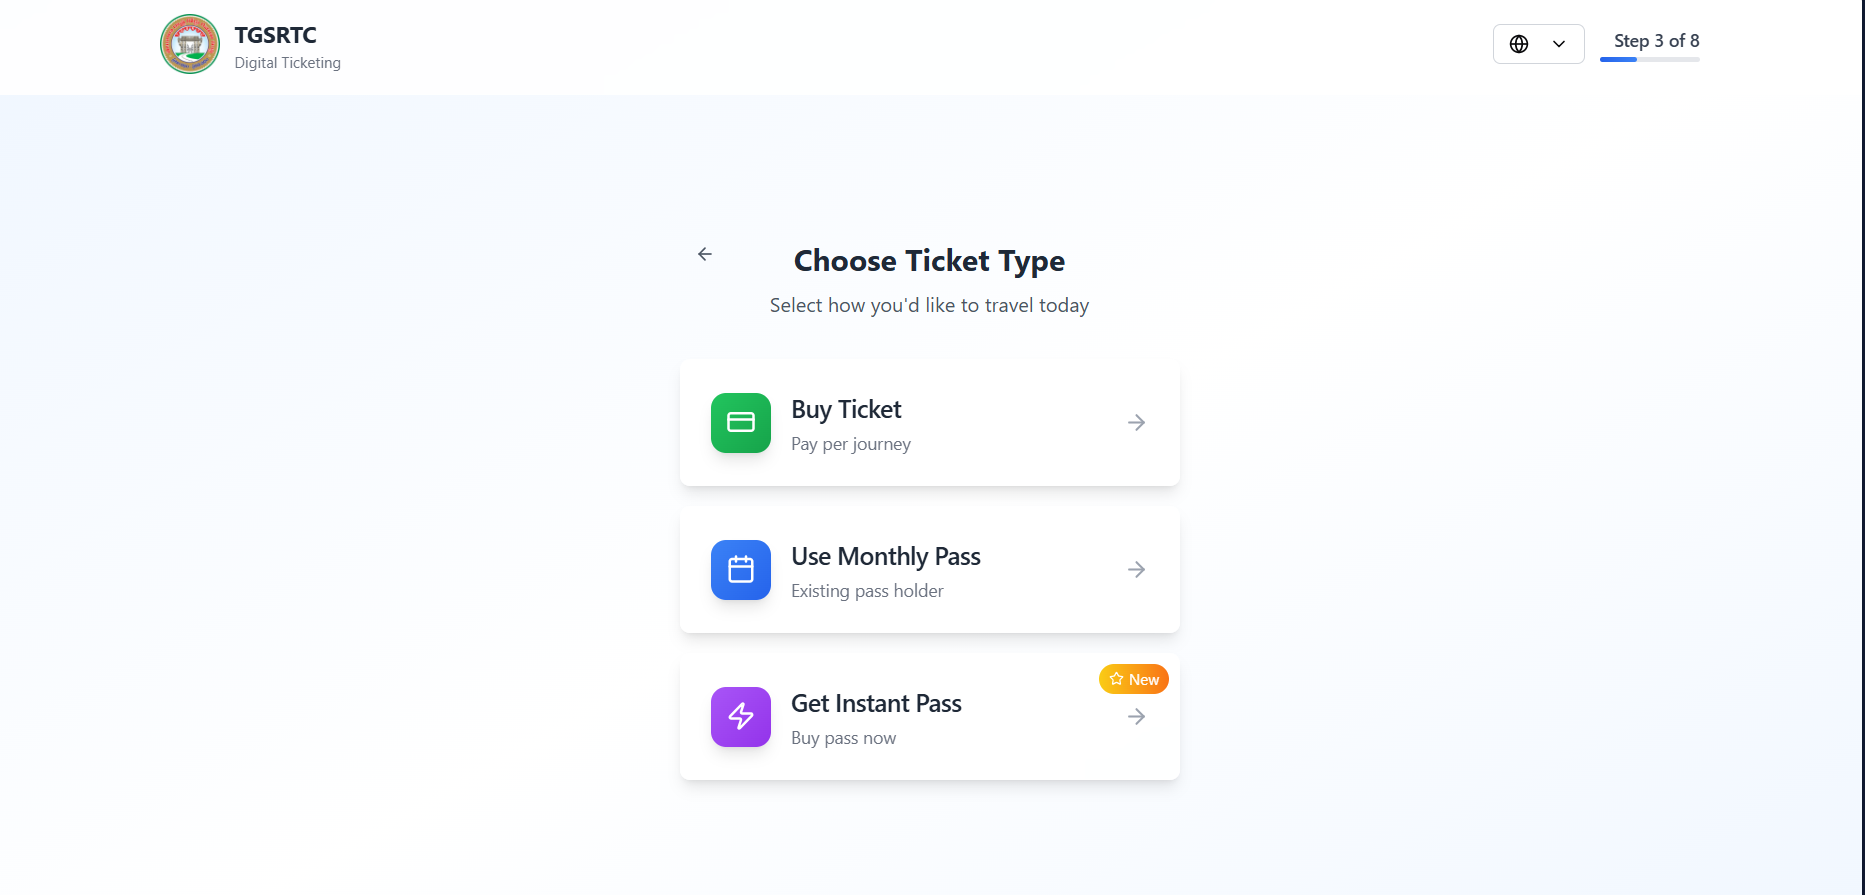Click the back arrow above Choose Ticket Type
The height and width of the screenshot is (895, 1865).
pos(705,254)
